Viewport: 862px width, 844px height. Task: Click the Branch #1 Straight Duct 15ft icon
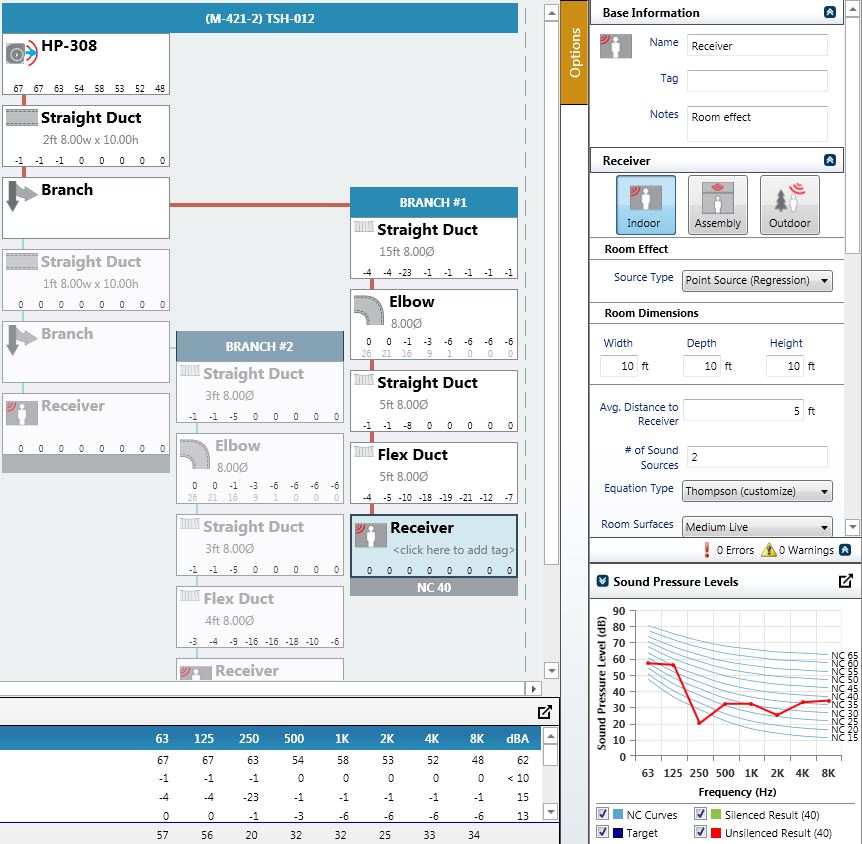(x=363, y=227)
